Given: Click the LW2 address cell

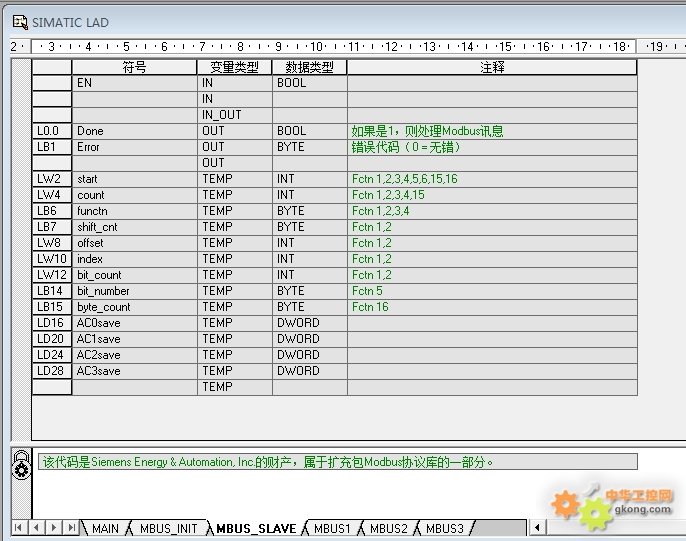Looking at the screenshot, I should (x=52, y=179).
